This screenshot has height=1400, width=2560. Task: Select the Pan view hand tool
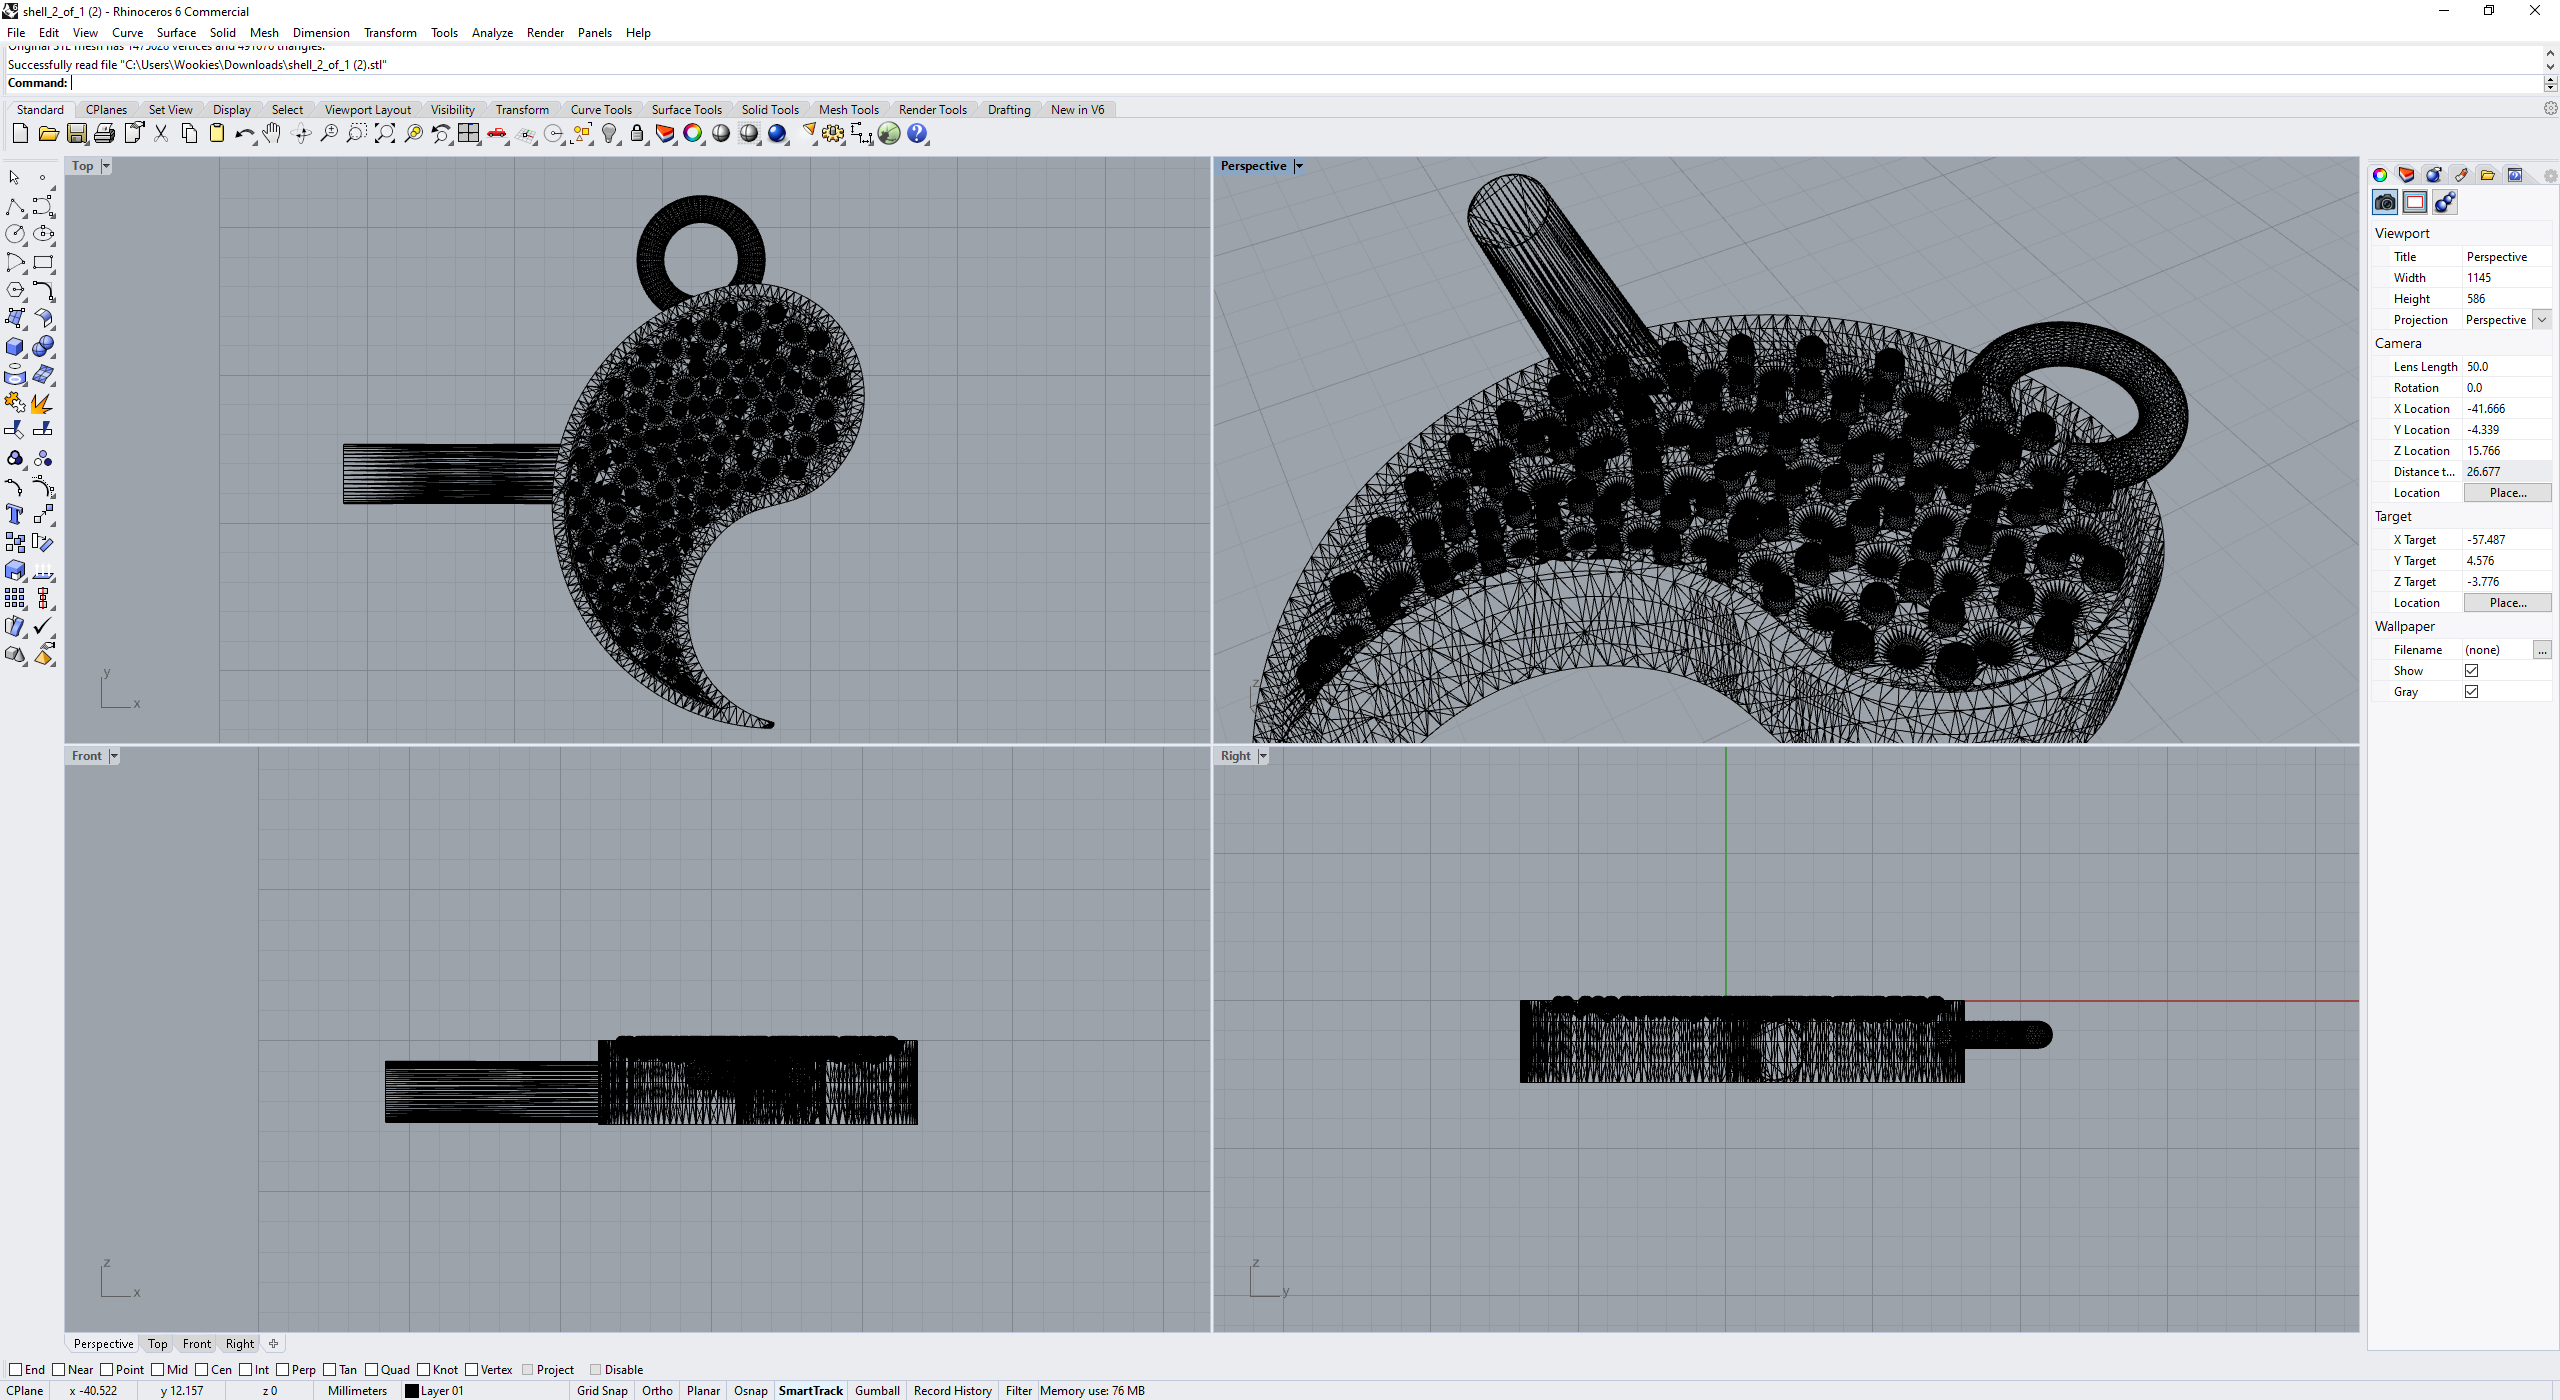tap(272, 134)
